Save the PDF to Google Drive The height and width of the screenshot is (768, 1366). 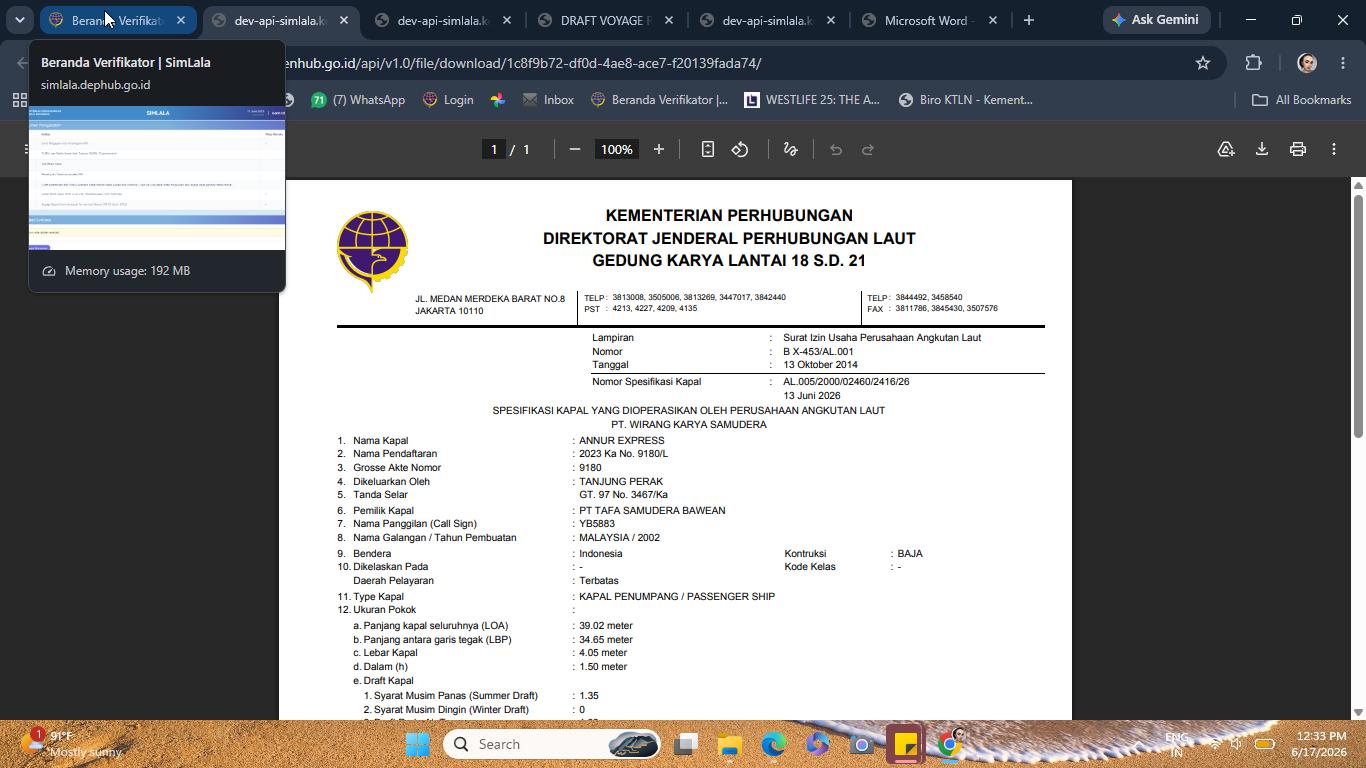click(x=1226, y=149)
